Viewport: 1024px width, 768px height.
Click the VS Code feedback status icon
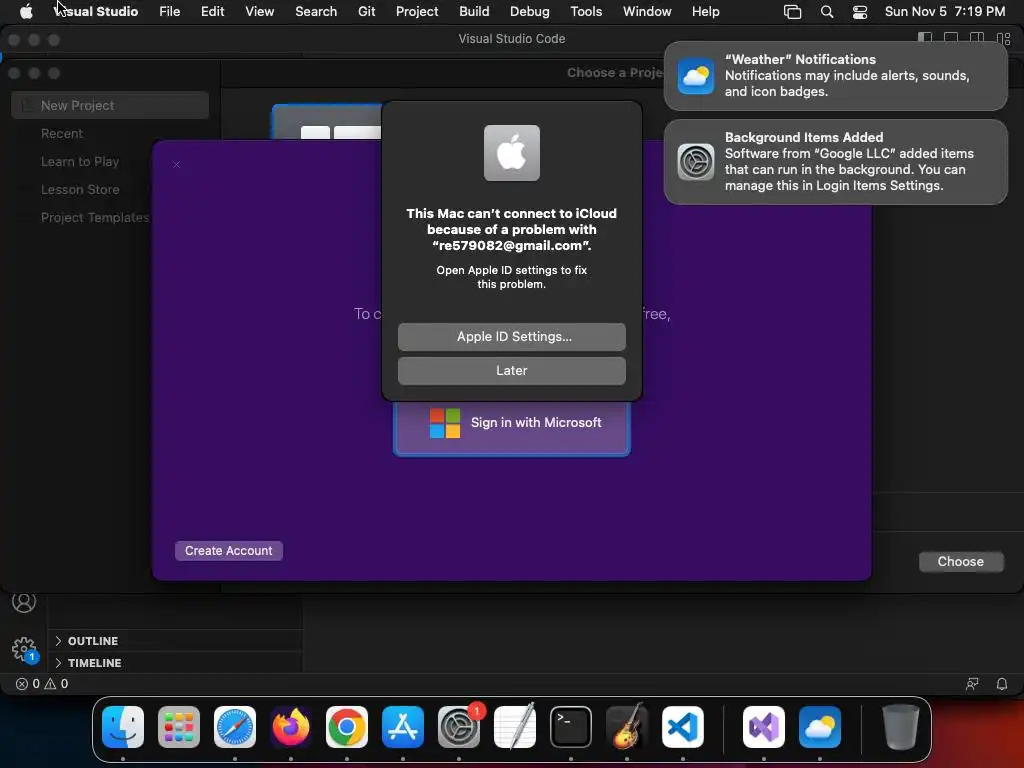[972, 684]
